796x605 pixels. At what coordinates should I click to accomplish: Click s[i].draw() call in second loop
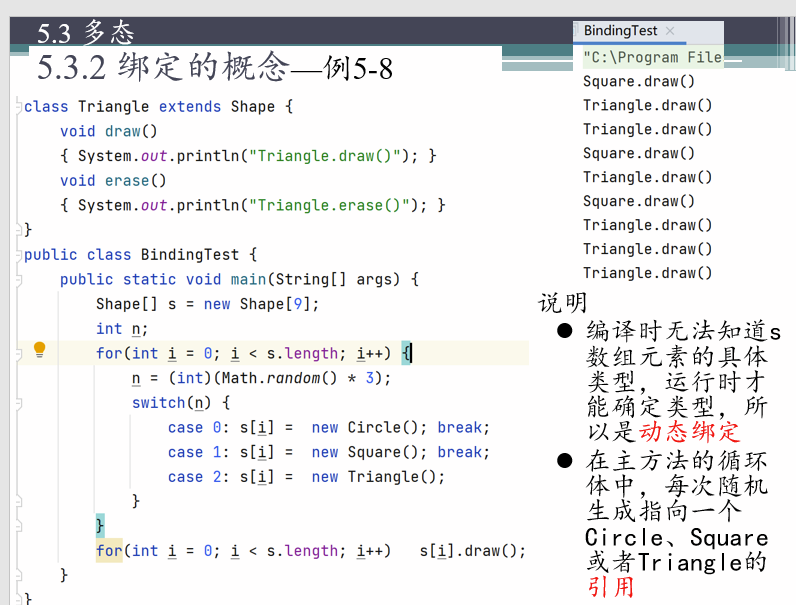coord(468,551)
